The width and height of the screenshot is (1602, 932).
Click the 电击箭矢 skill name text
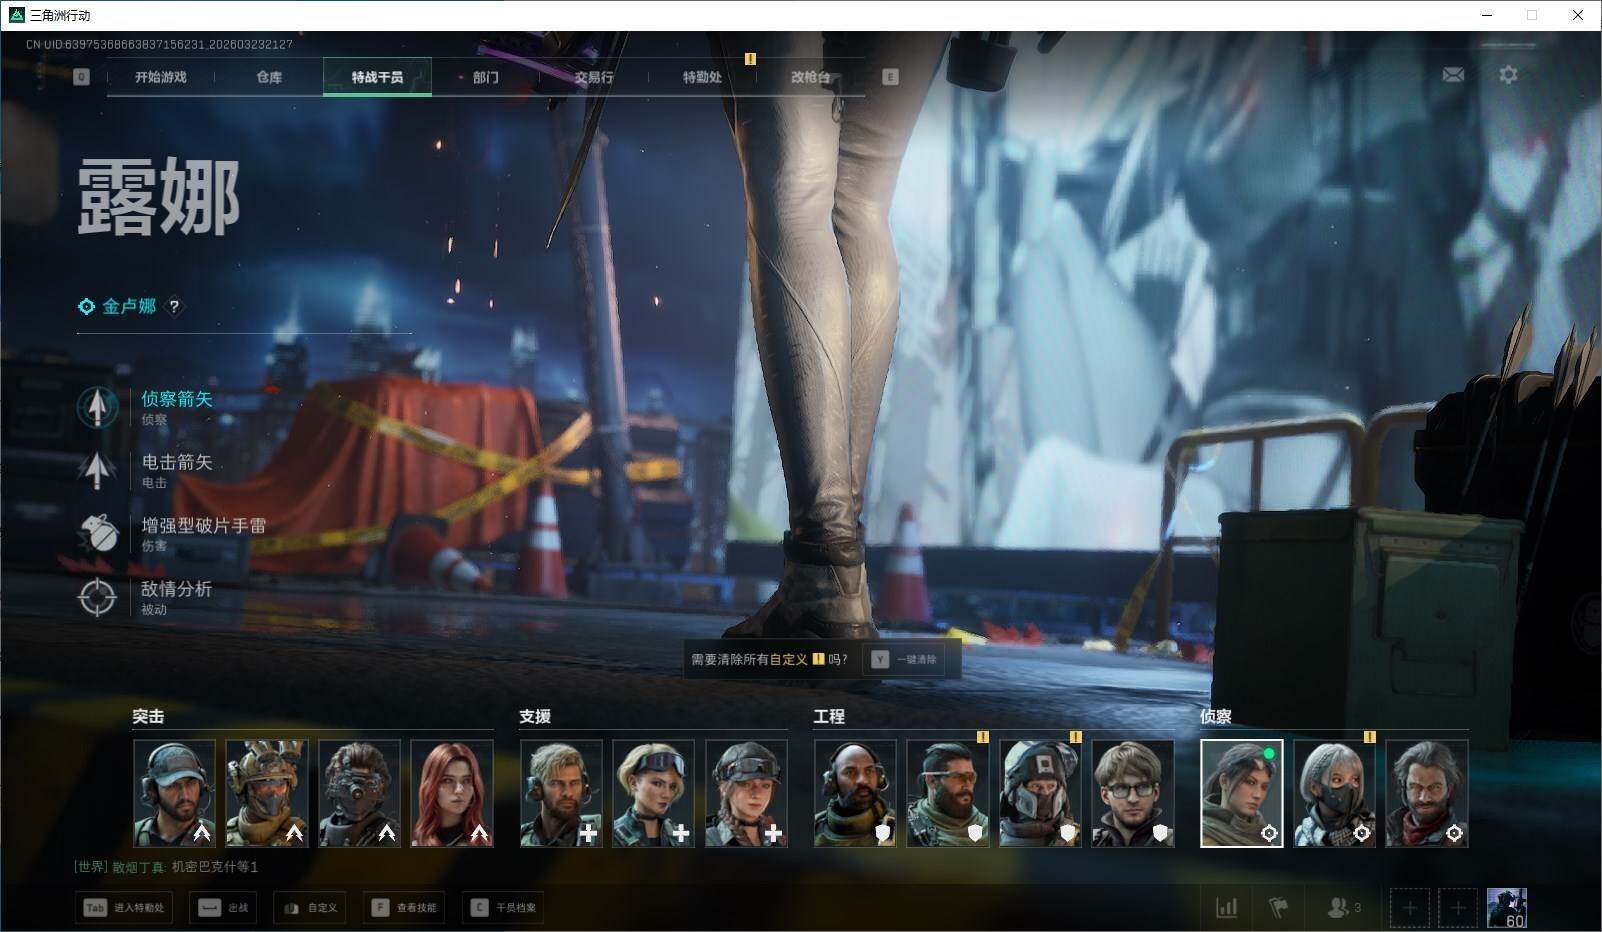click(x=177, y=462)
